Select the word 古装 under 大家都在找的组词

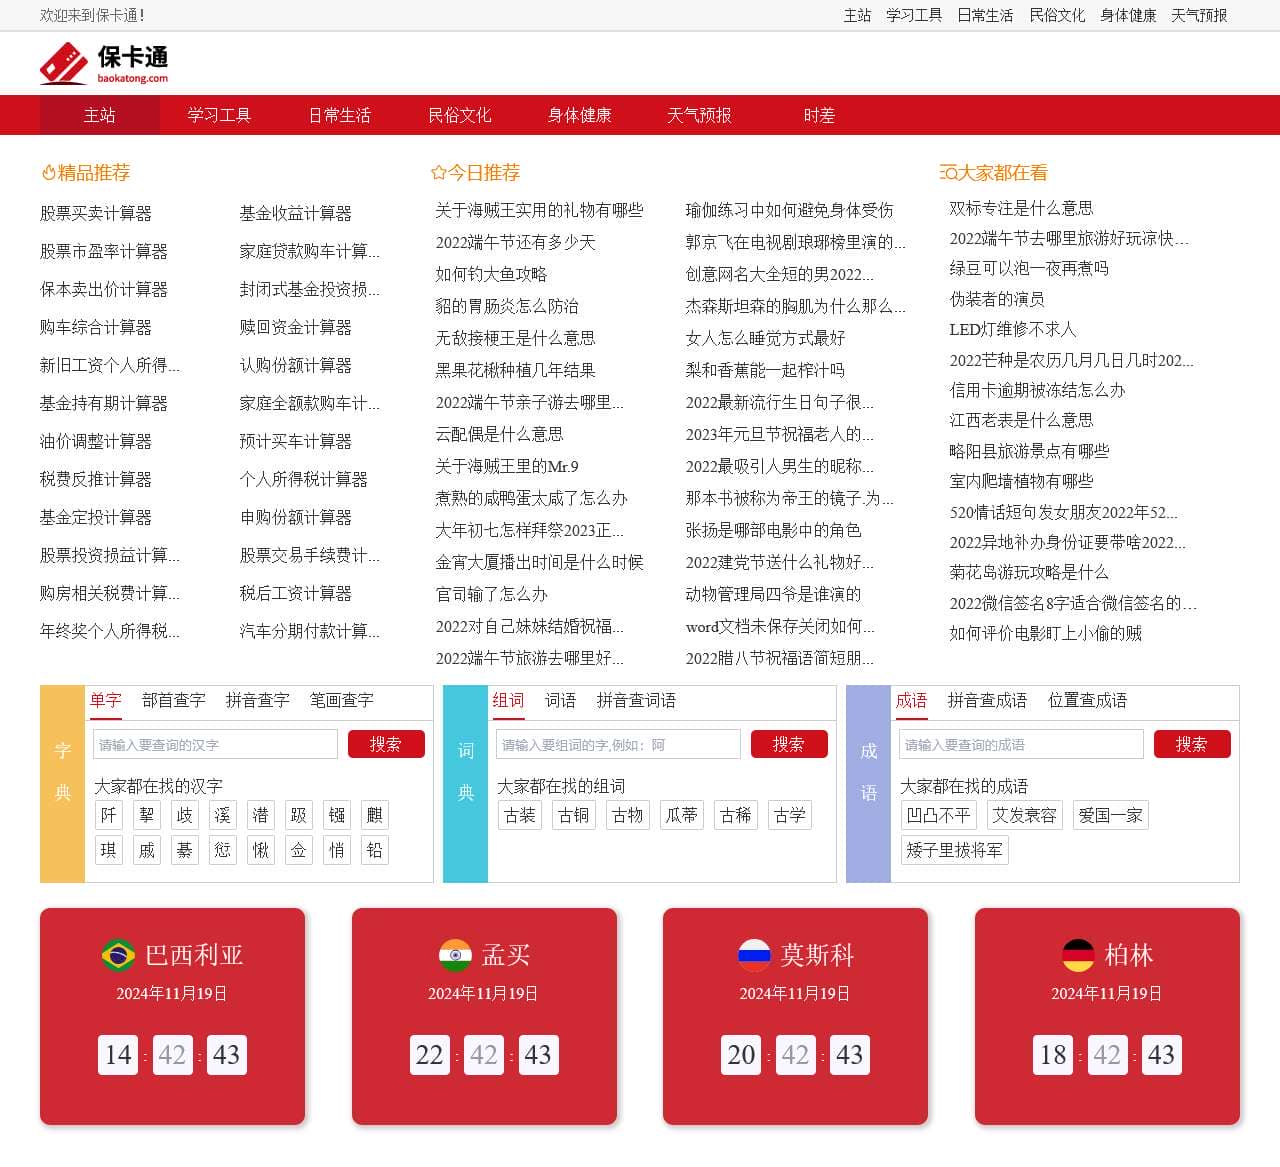pyautogui.click(x=519, y=814)
